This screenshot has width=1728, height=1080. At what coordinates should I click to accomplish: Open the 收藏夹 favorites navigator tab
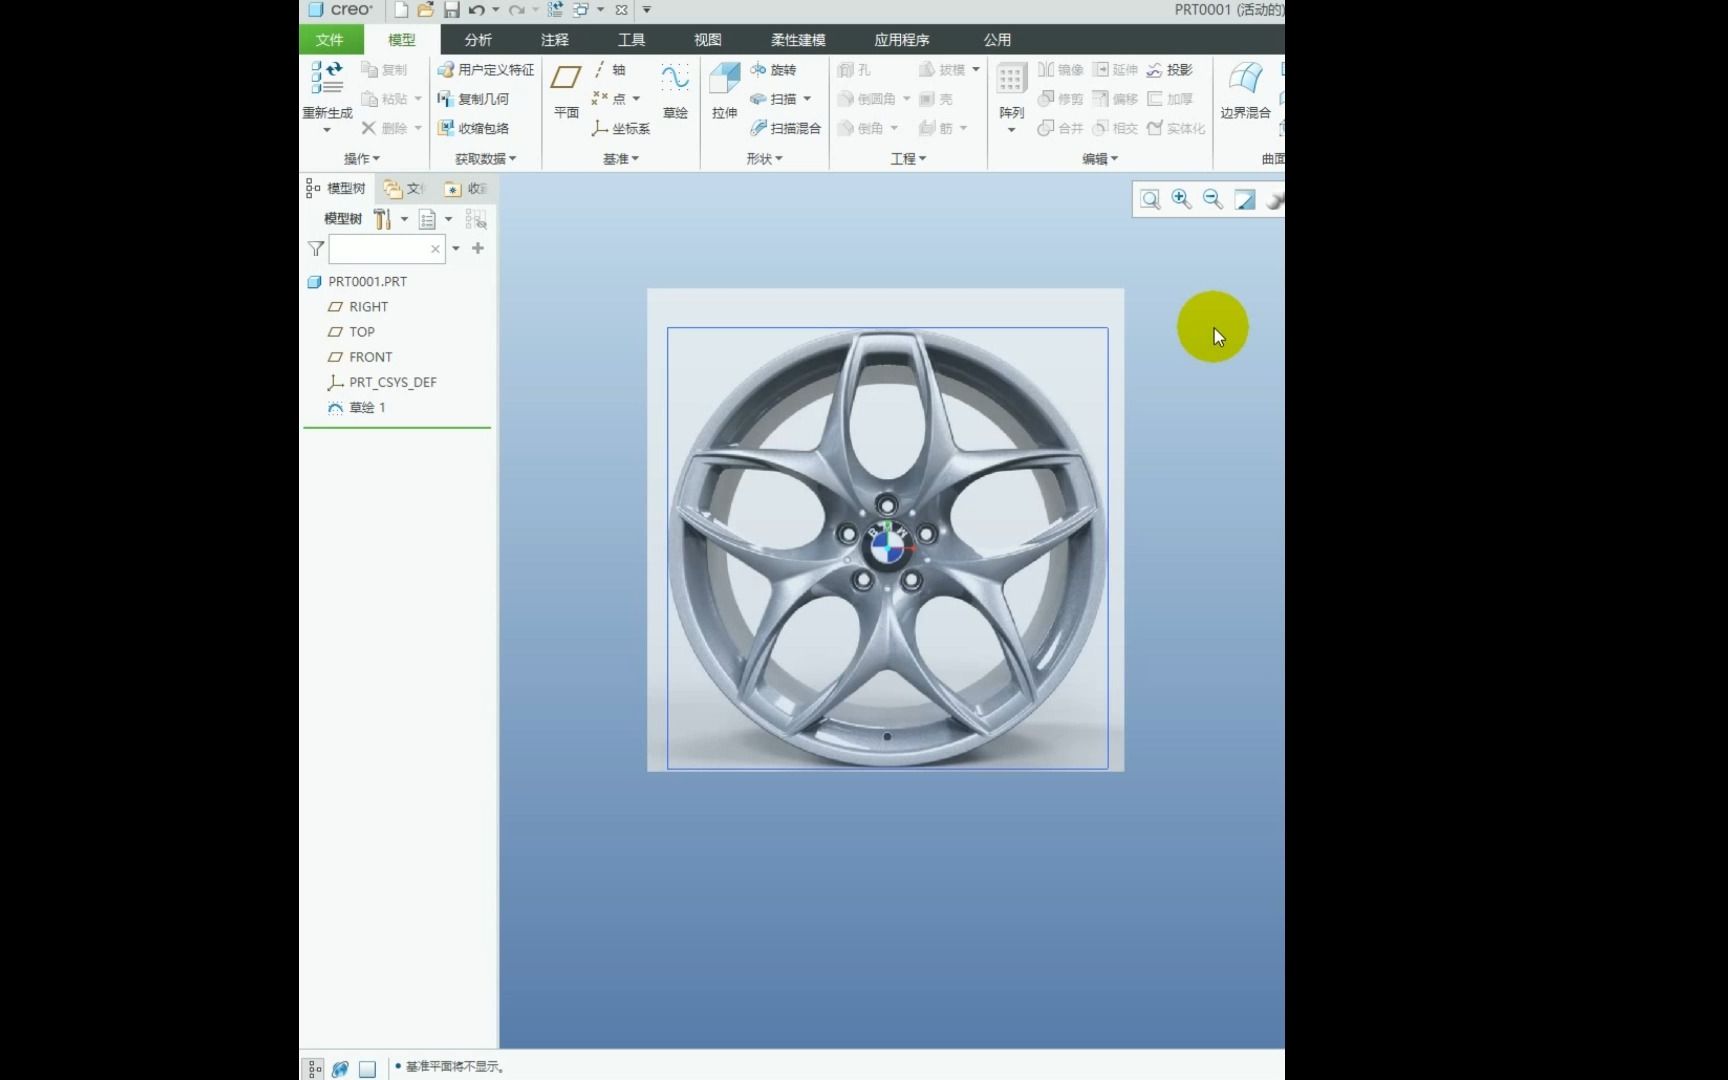click(465, 188)
